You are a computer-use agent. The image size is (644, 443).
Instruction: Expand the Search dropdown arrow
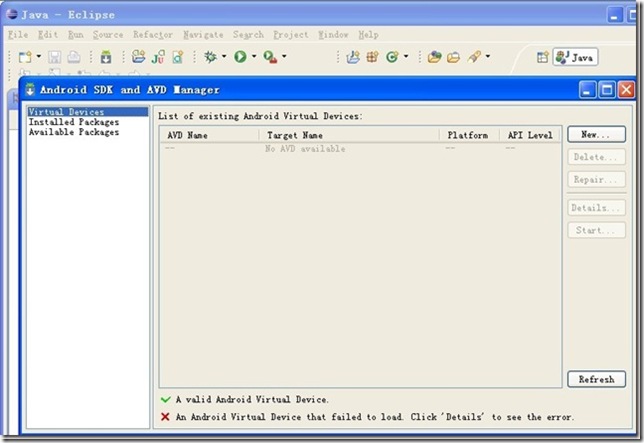(x=488, y=56)
